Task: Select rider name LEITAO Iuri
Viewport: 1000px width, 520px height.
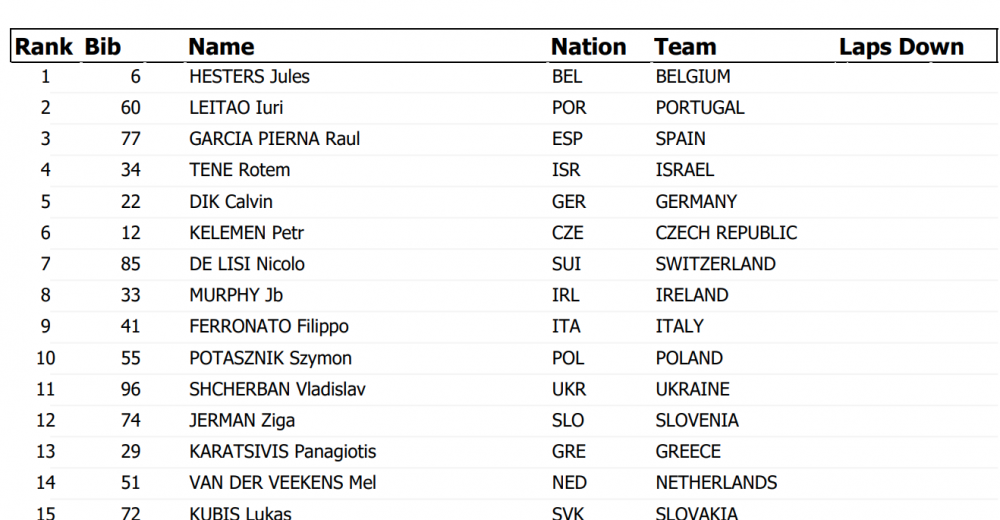Action: click(236, 107)
